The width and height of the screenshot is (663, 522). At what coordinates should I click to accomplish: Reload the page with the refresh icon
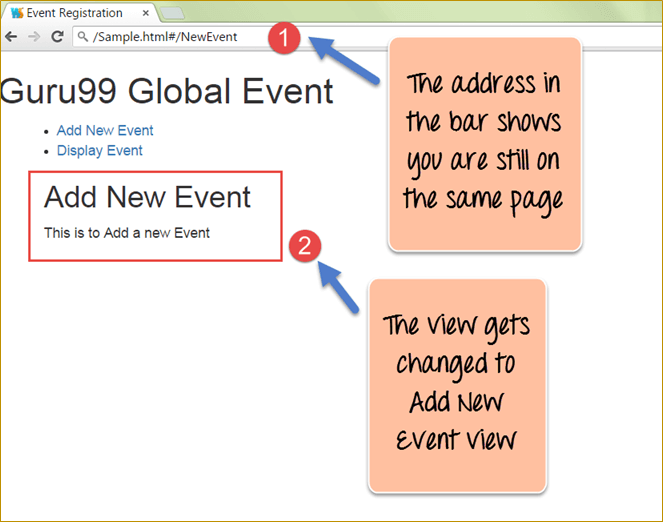pyautogui.click(x=57, y=36)
